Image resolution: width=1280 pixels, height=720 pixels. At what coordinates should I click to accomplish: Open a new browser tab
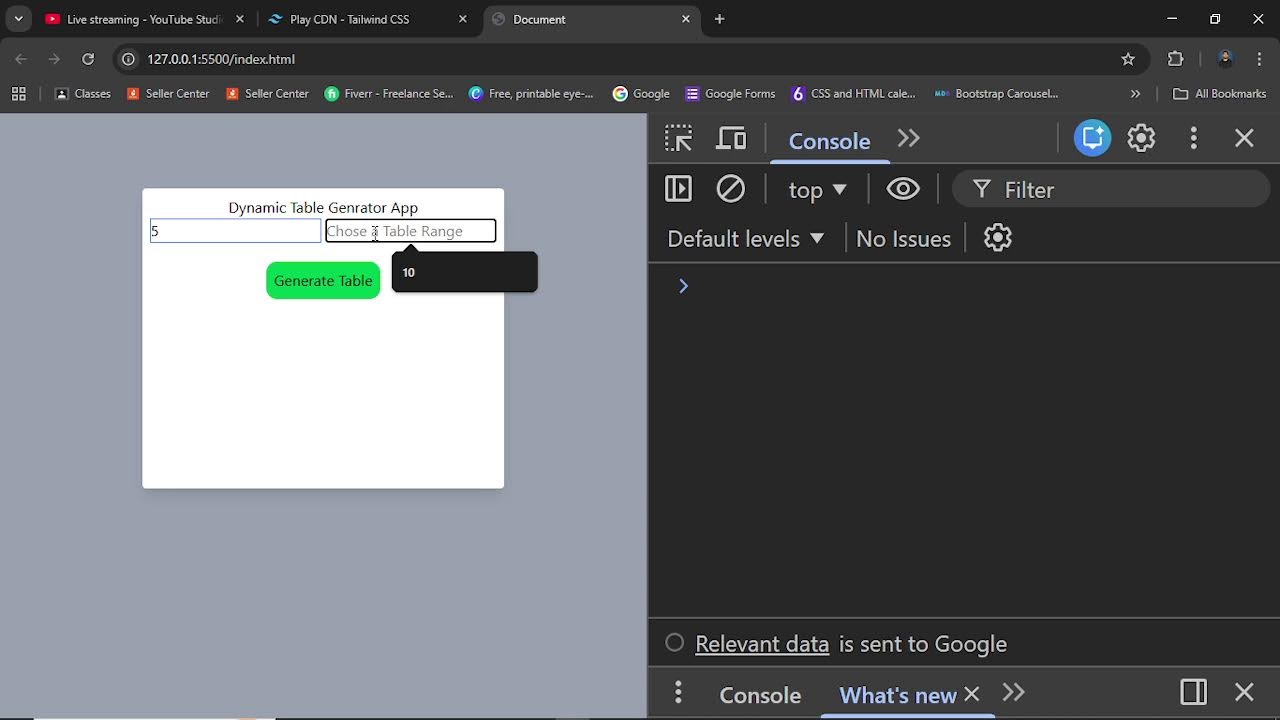[x=719, y=19]
